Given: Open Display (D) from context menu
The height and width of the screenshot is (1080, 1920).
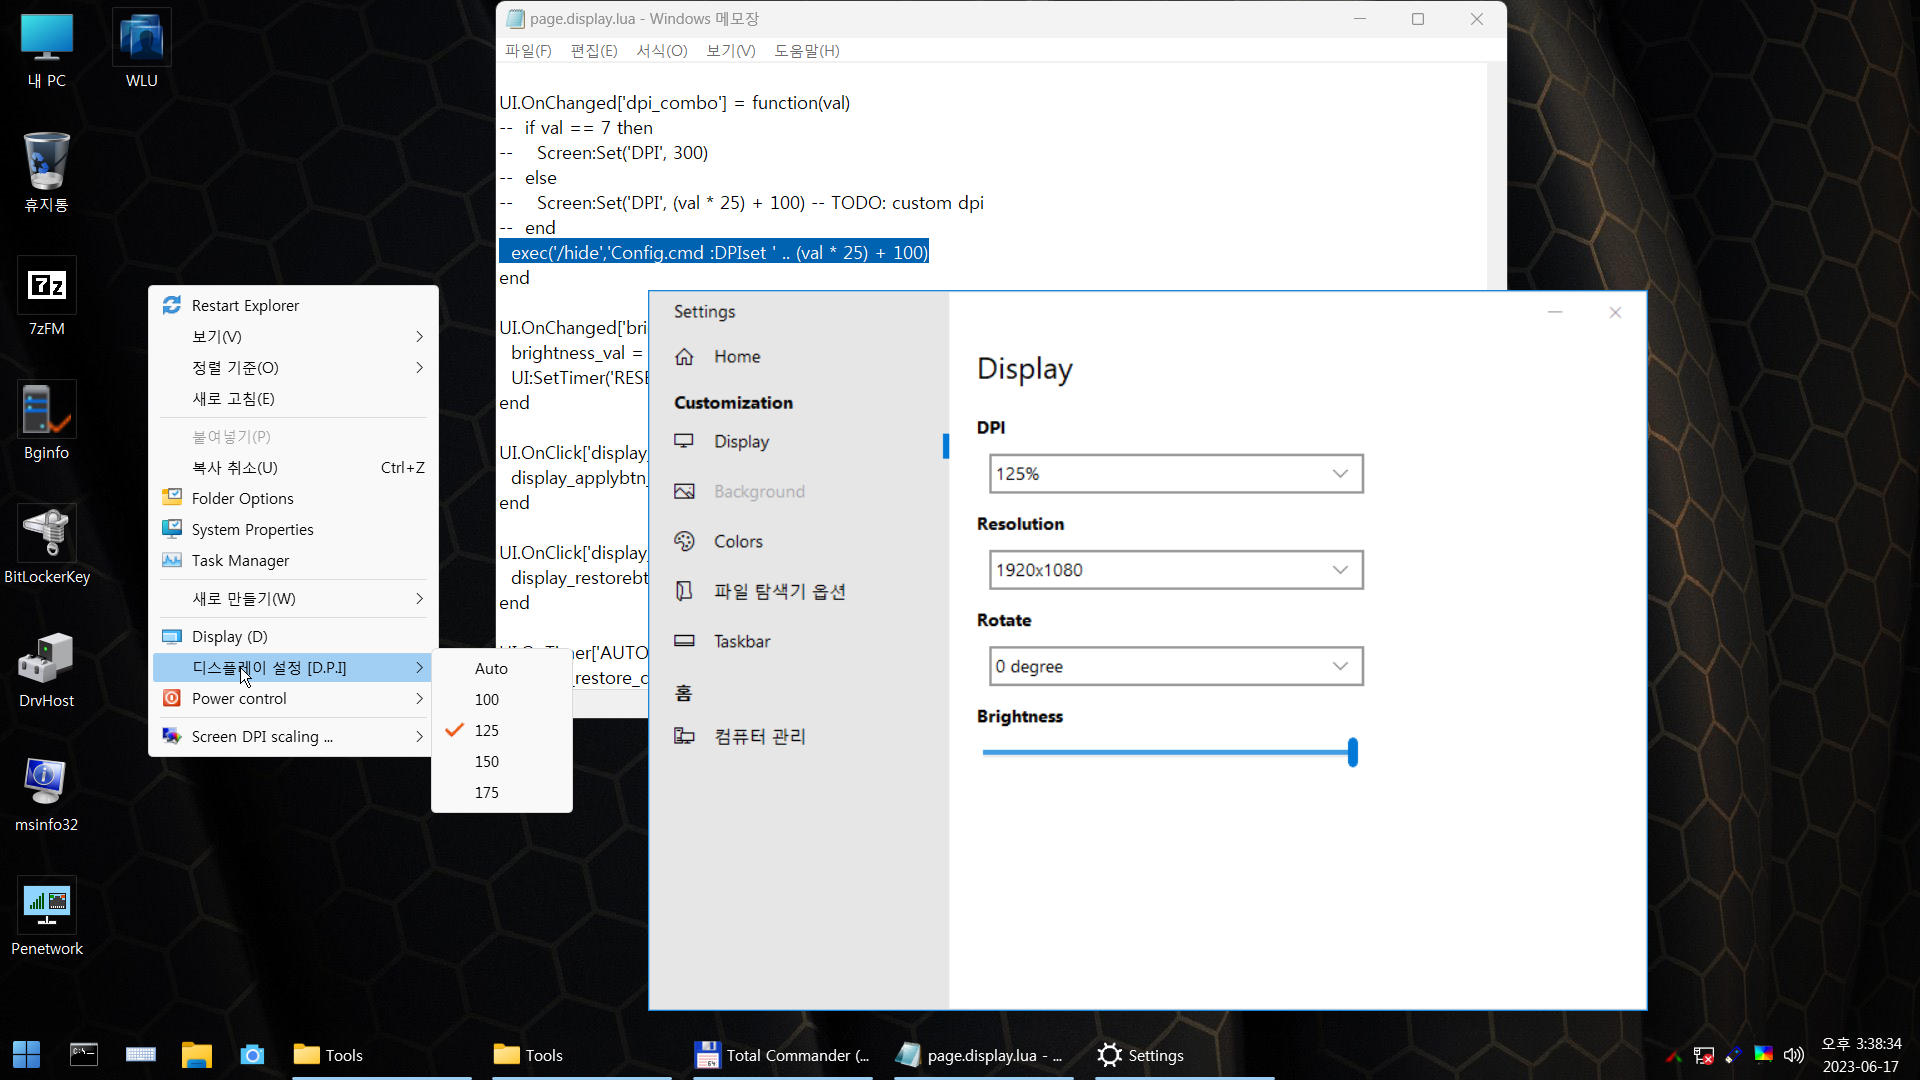Looking at the screenshot, I should (x=293, y=636).
